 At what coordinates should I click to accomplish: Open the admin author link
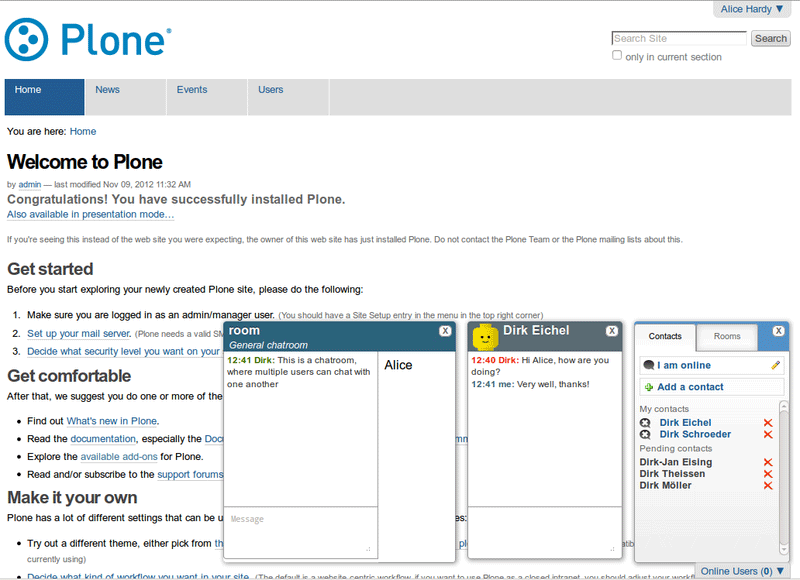click(x=30, y=185)
